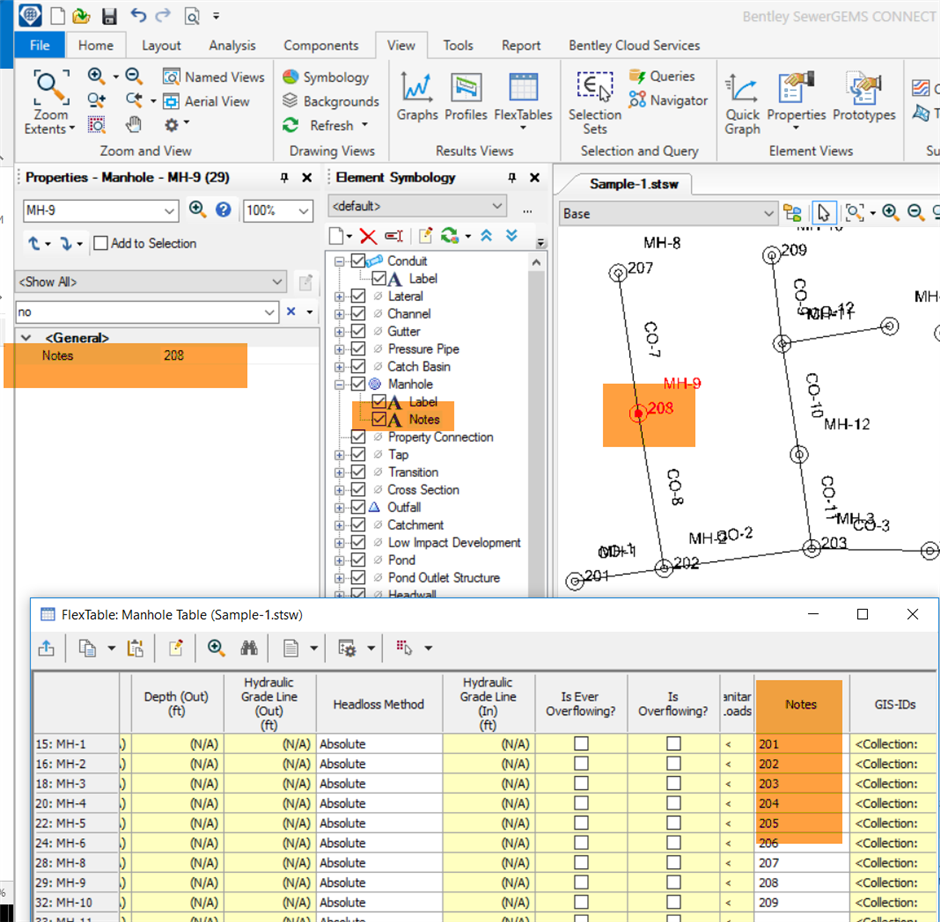Close the Properties panel

pyautogui.click(x=306, y=177)
